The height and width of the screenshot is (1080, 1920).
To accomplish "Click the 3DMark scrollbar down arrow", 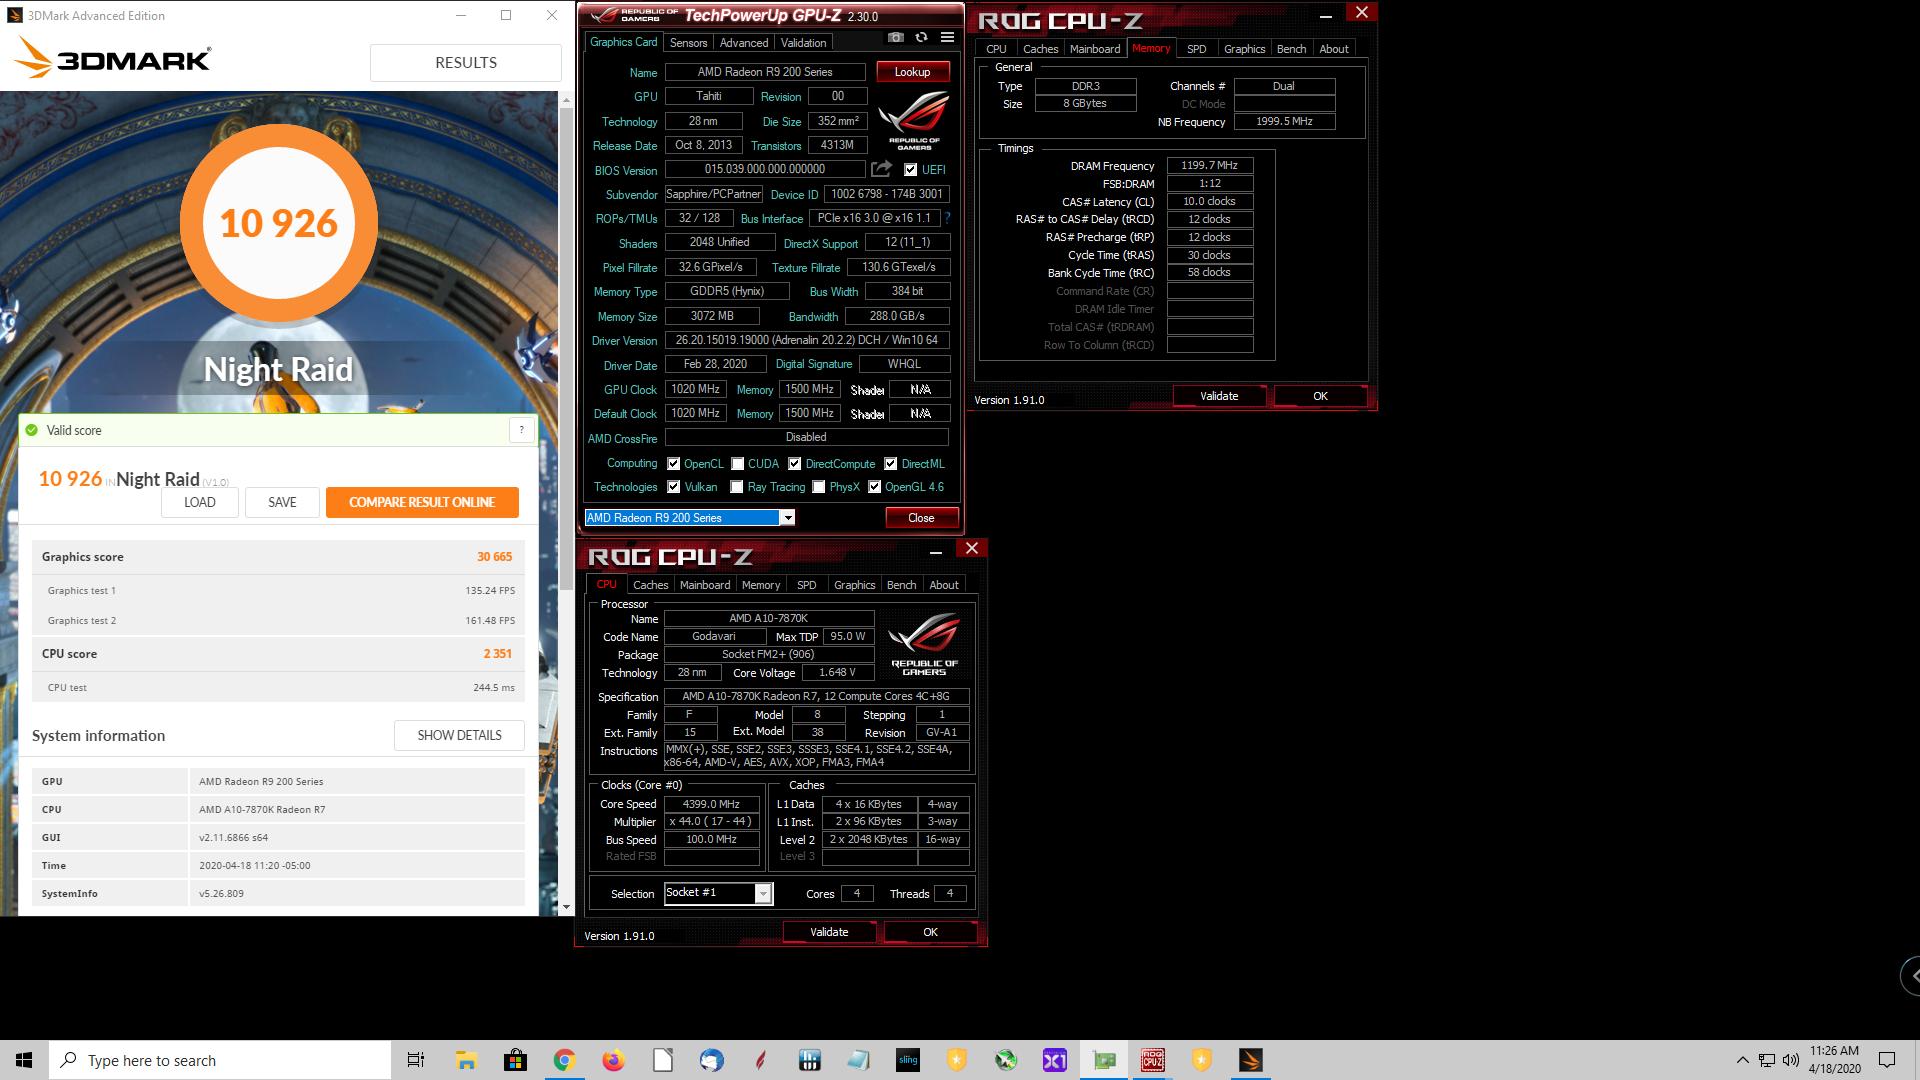I will 566,908.
